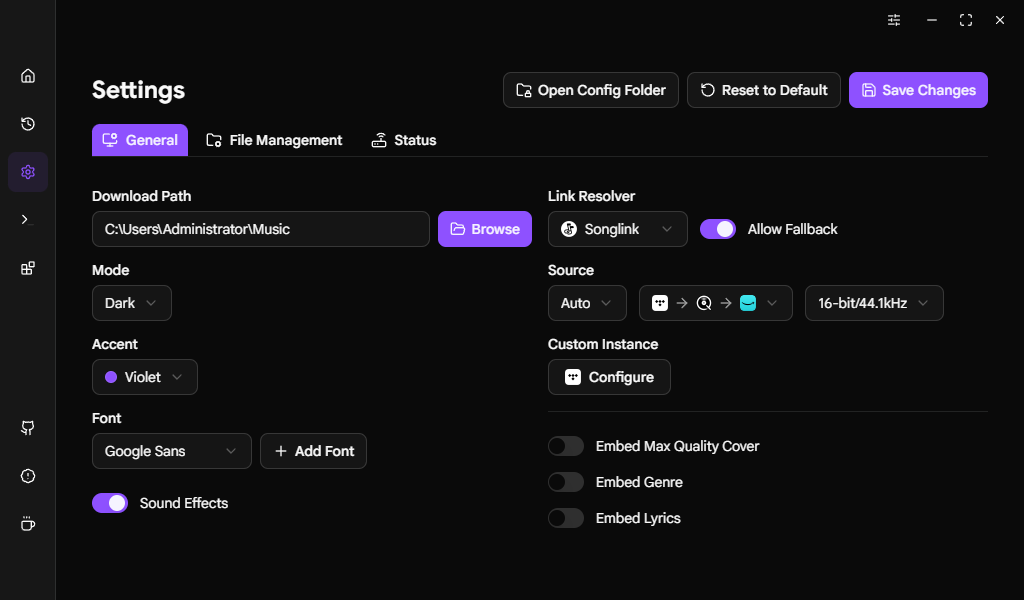The width and height of the screenshot is (1024, 600).
Task: Expand the sidebar using the chevron icon
Action: point(27,219)
